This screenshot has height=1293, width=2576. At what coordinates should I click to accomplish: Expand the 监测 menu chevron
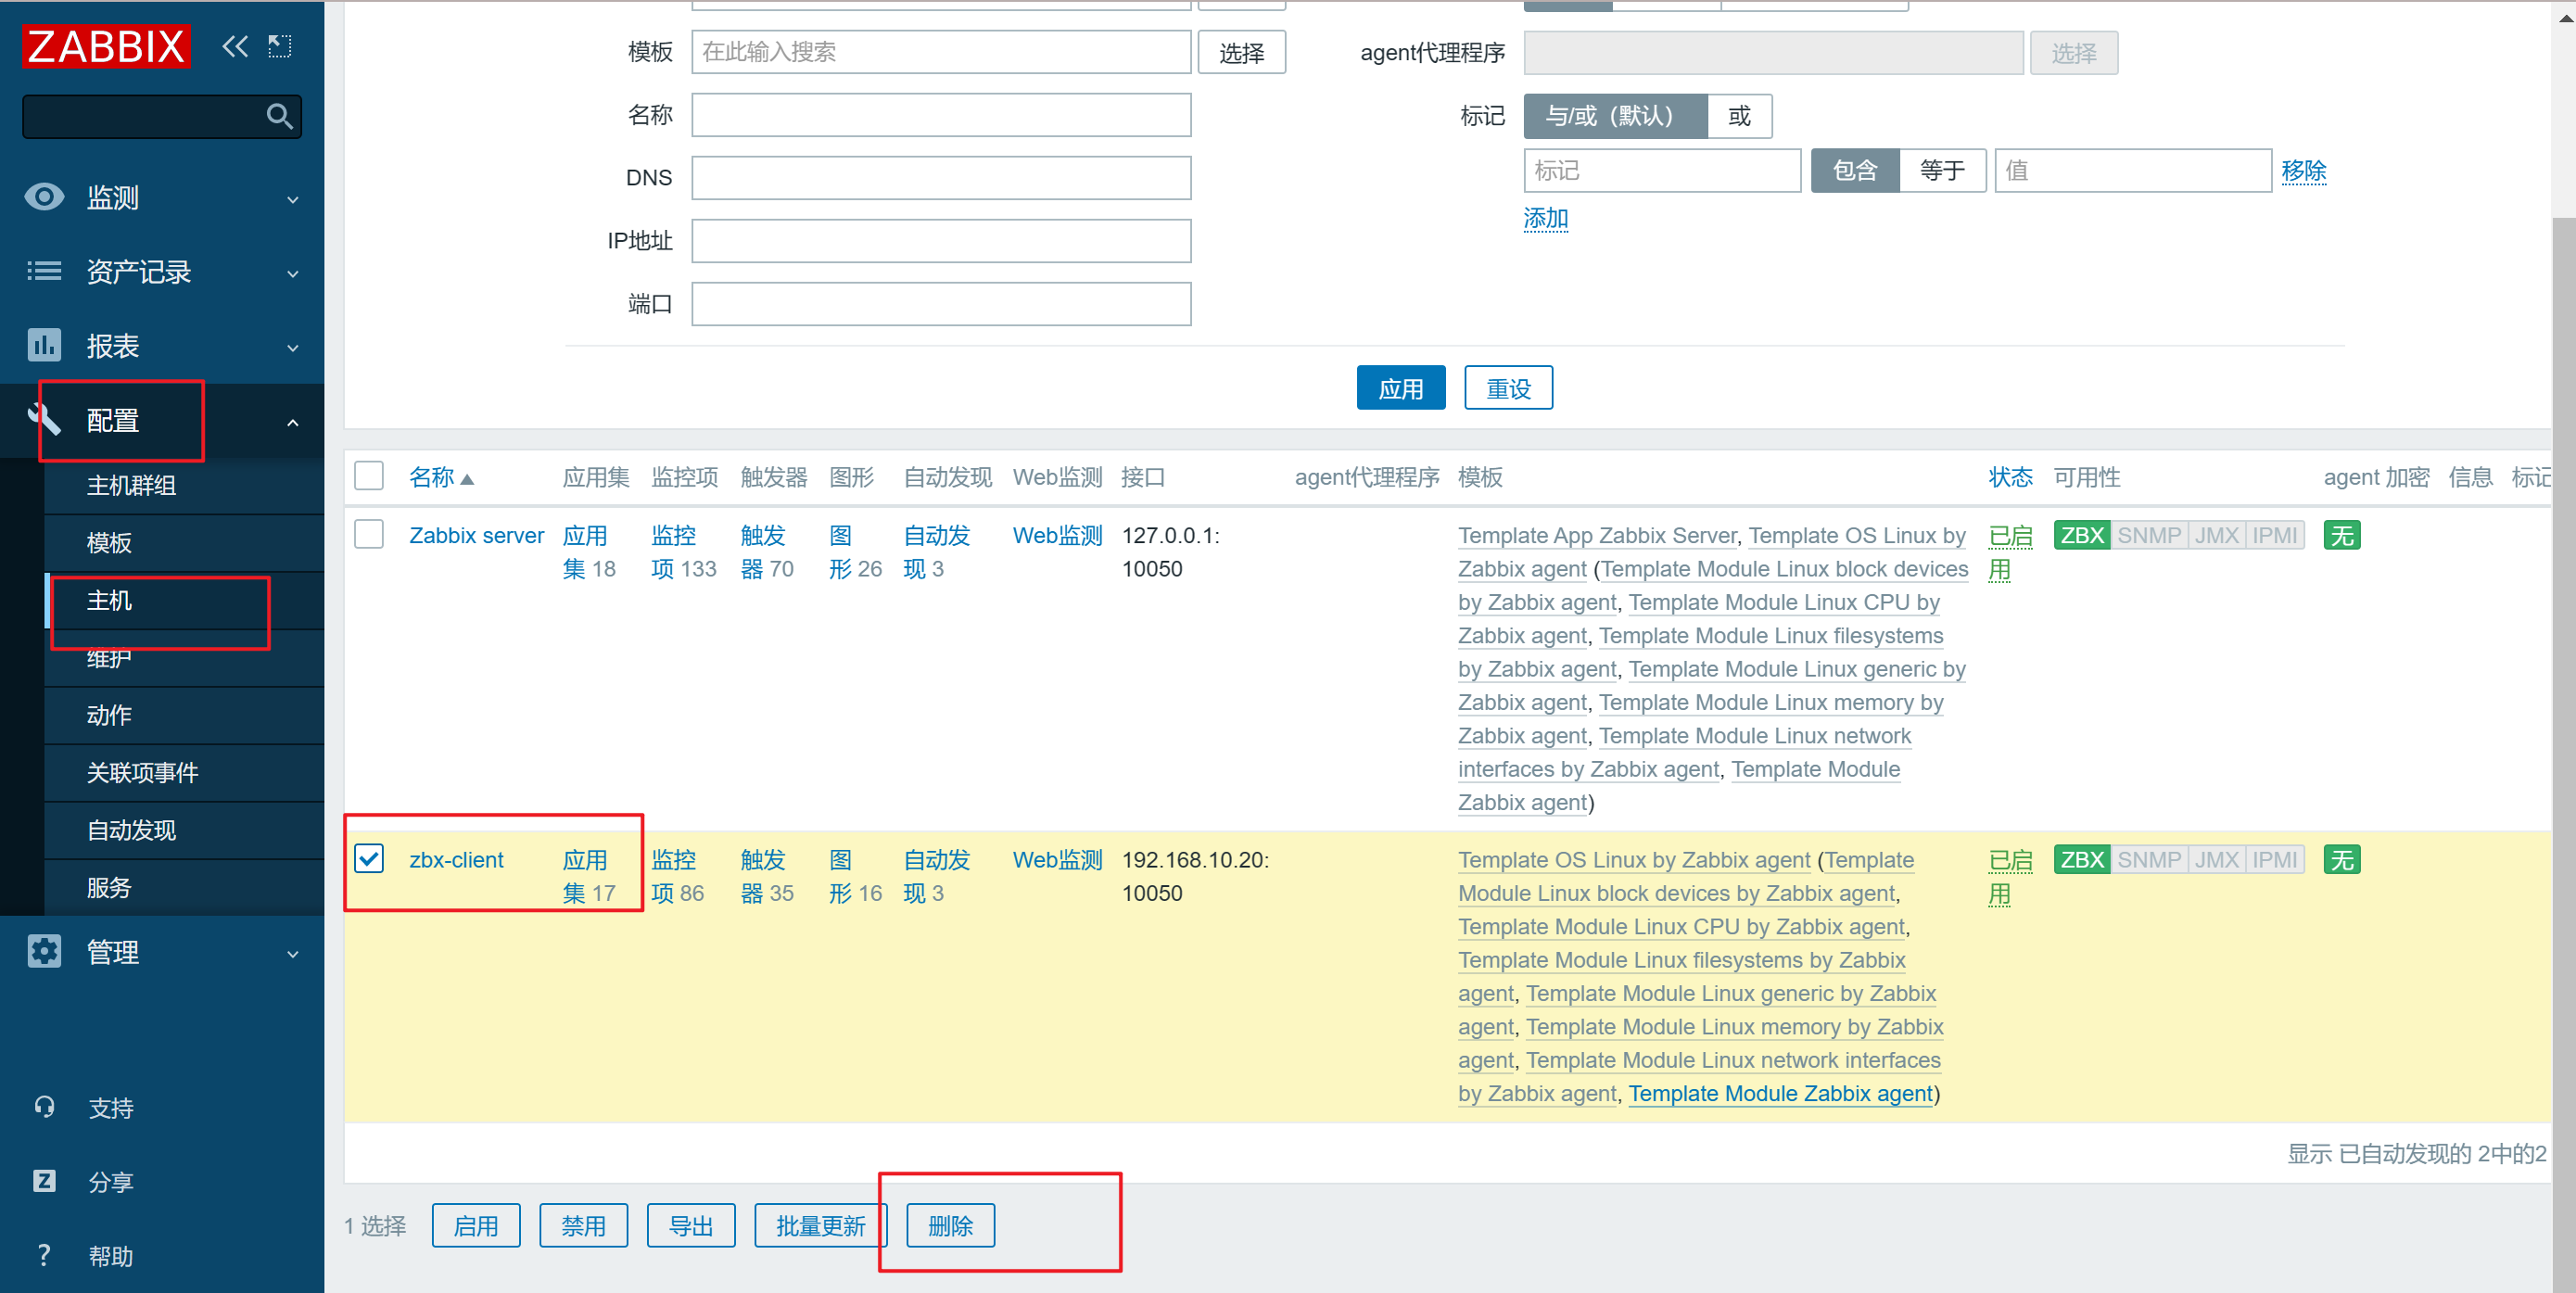(292, 199)
